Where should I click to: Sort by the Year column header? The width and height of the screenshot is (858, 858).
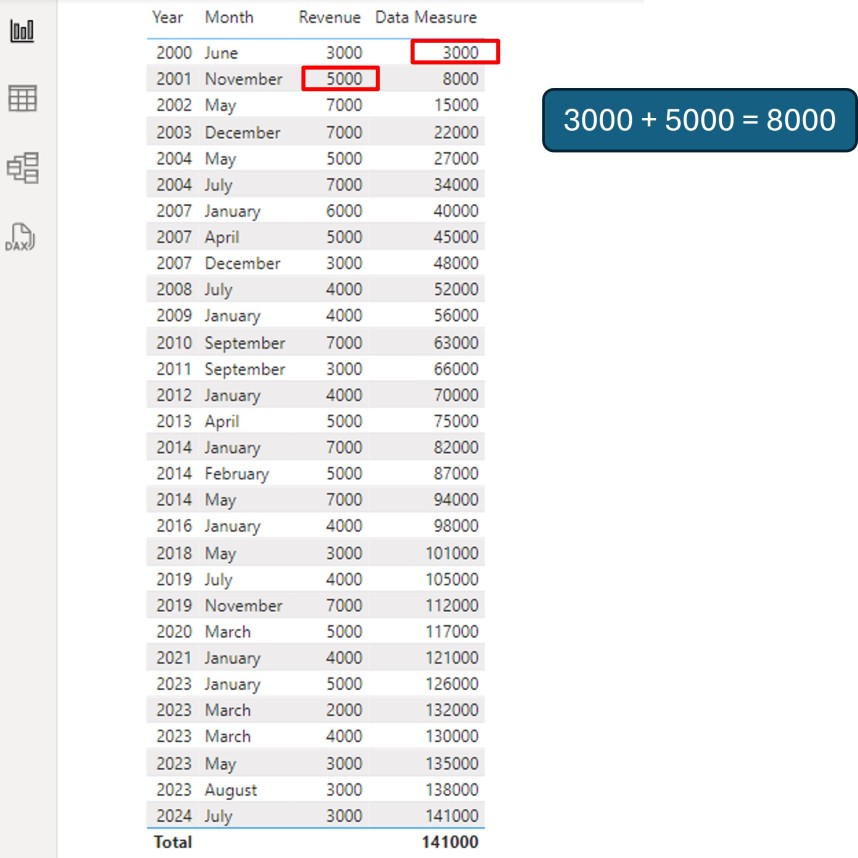coord(167,17)
